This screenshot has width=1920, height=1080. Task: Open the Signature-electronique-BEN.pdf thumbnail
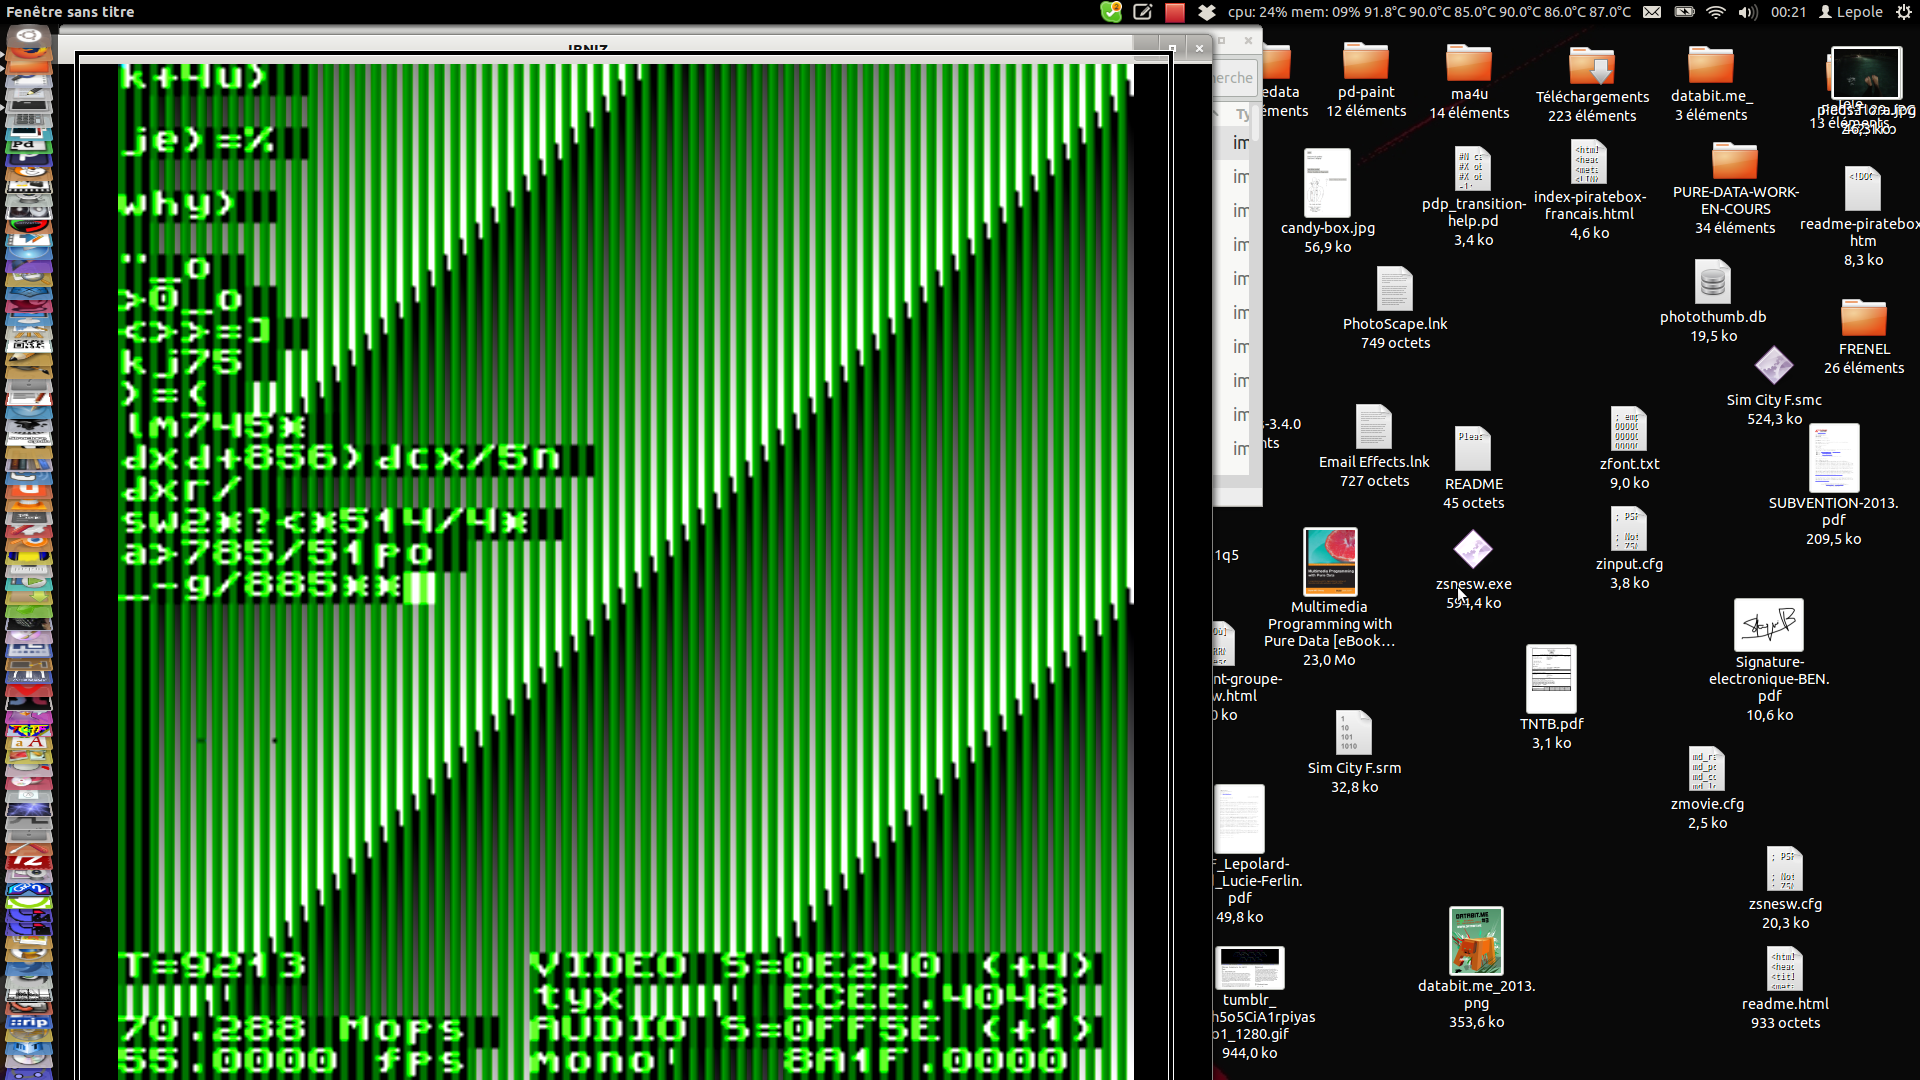tap(1768, 626)
